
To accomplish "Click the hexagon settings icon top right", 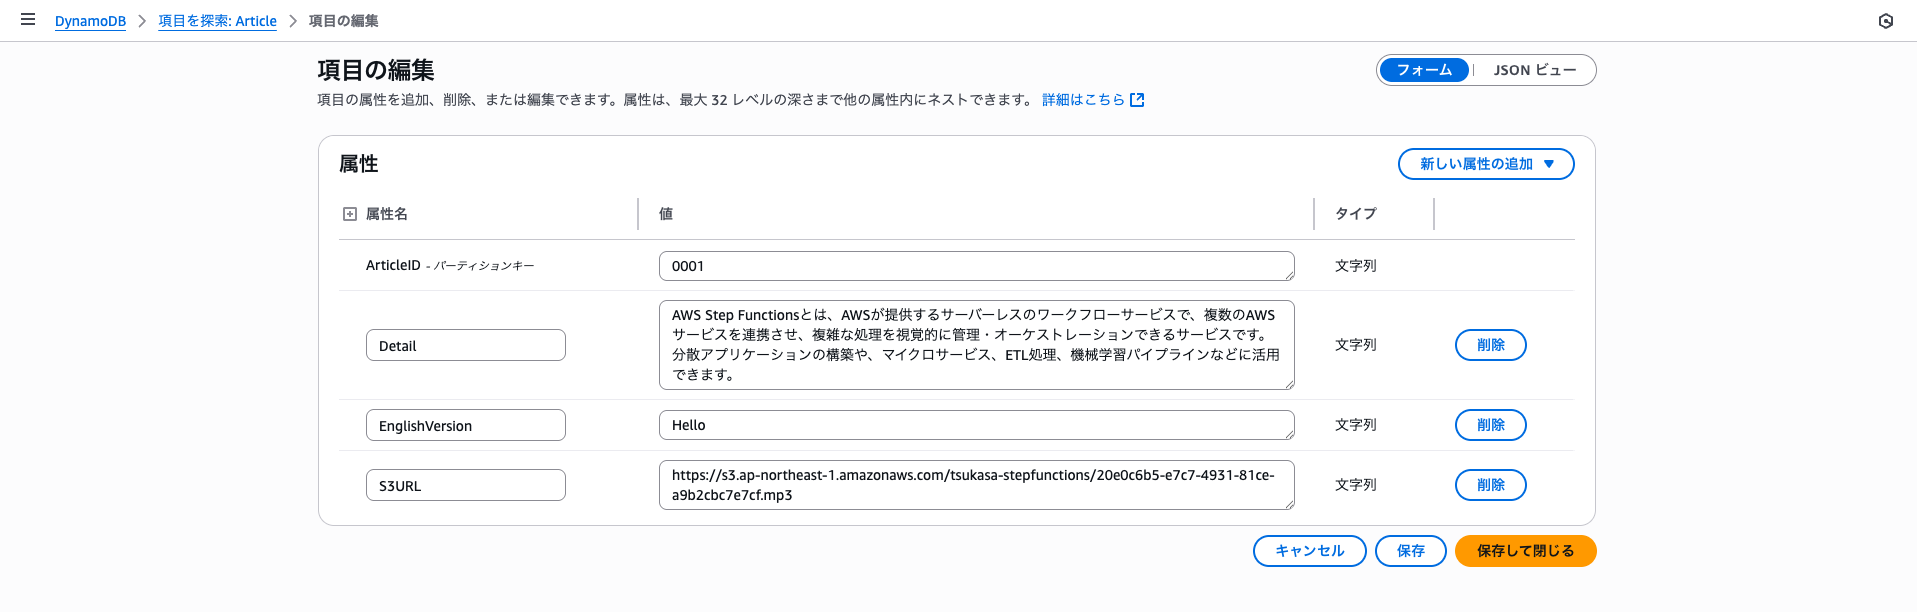I will click(x=1885, y=21).
